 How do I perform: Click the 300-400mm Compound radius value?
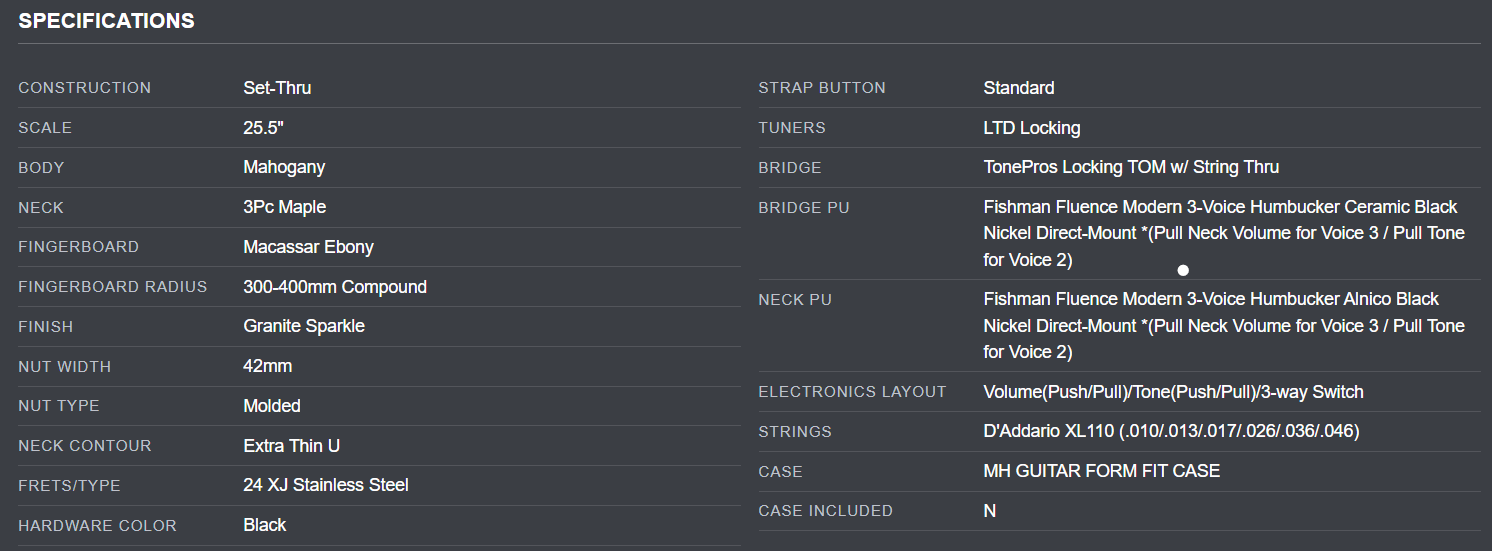[x=335, y=287]
